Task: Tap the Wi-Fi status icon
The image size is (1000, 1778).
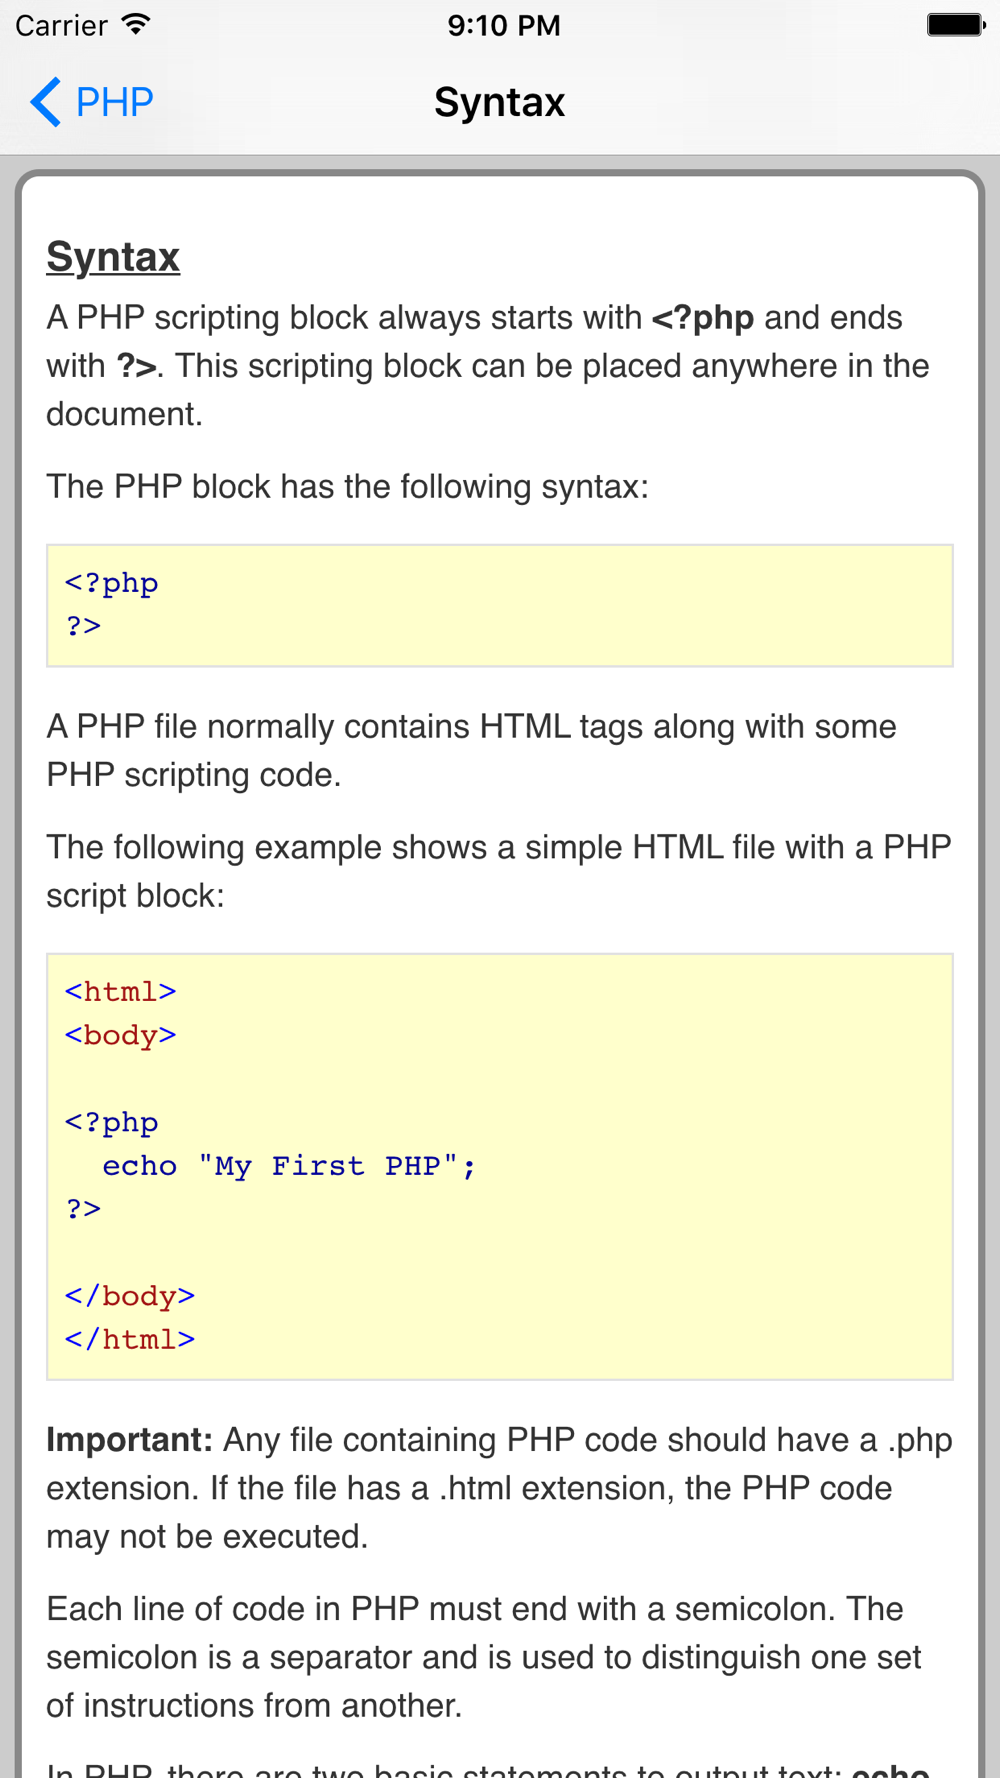Action: point(135,25)
